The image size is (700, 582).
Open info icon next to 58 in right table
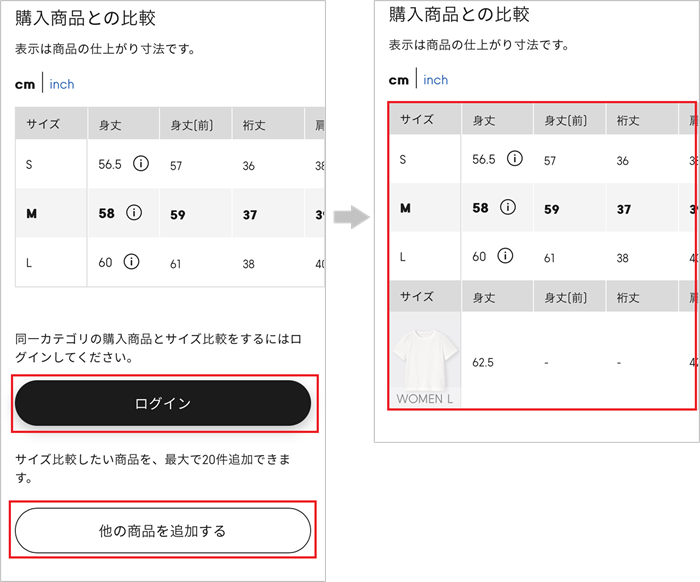(508, 208)
